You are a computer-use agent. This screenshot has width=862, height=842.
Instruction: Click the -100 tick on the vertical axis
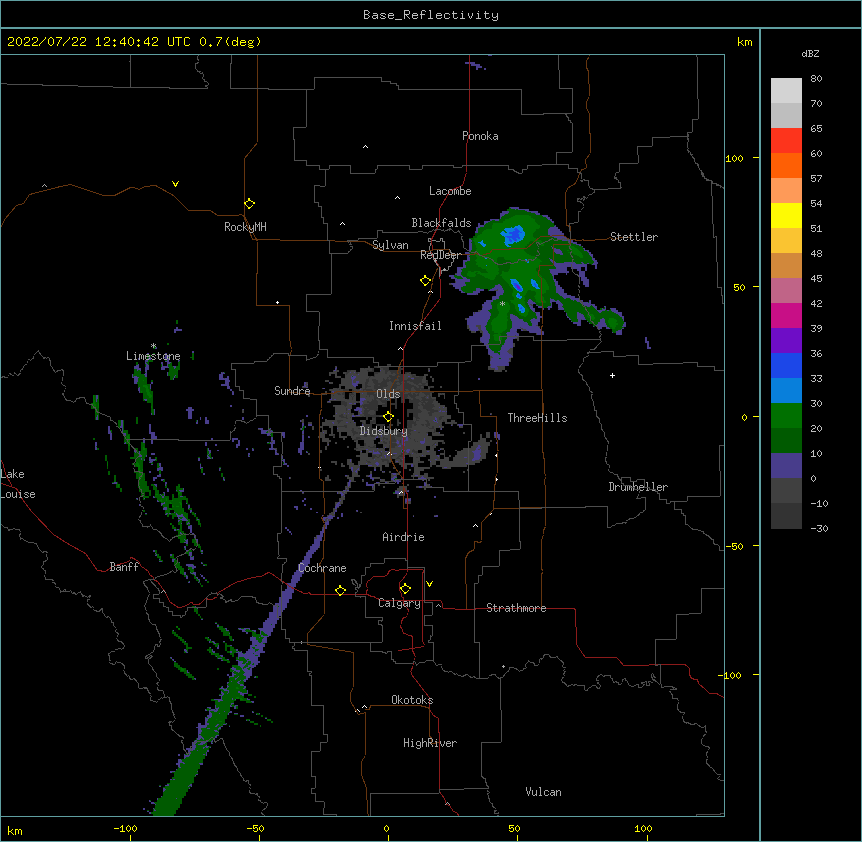coord(731,675)
